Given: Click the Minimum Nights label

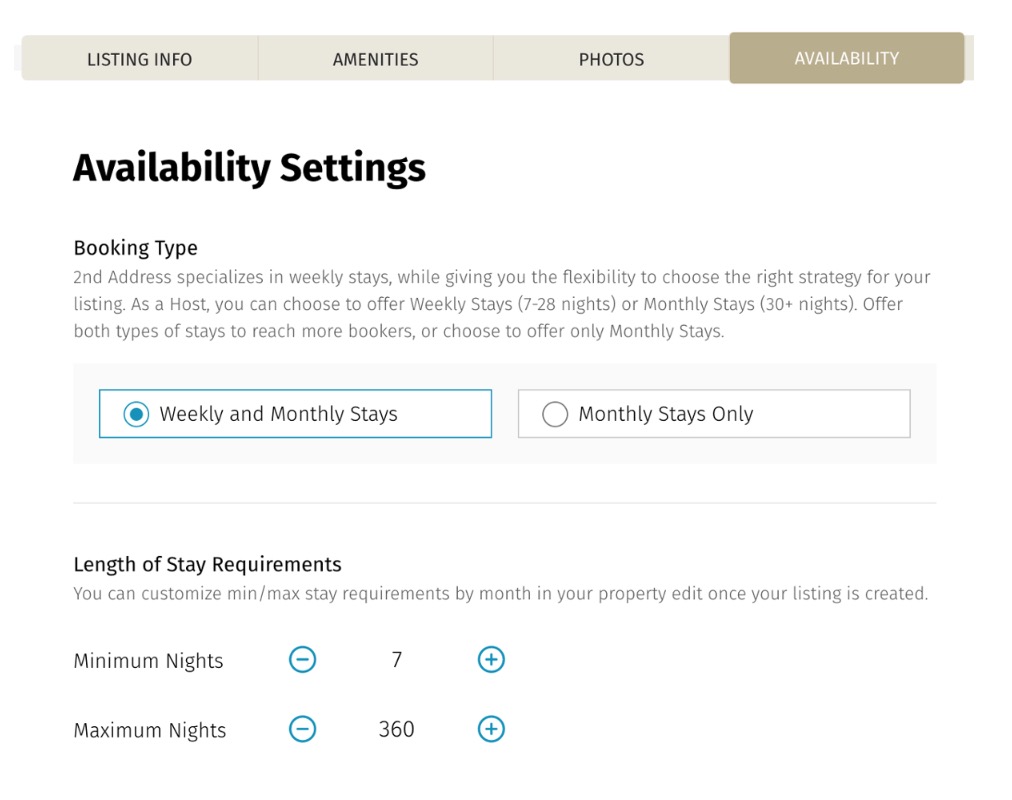Looking at the screenshot, I should pyautogui.click(x=148, y=661).
